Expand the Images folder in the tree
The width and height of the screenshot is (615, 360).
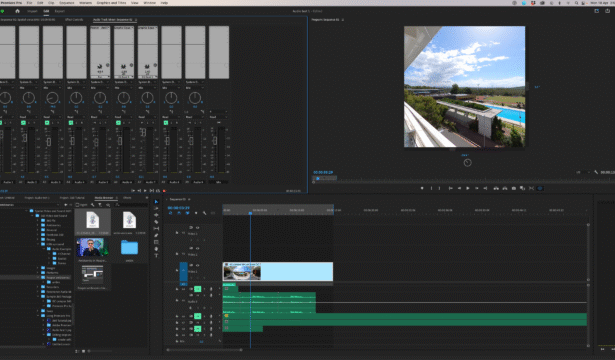(38, 268)
